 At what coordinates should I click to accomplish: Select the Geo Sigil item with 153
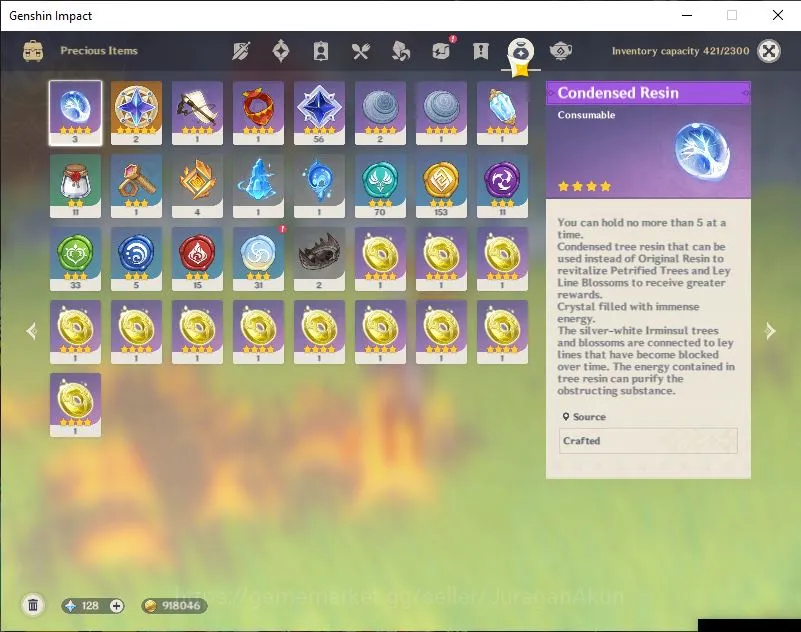[441, 185]
